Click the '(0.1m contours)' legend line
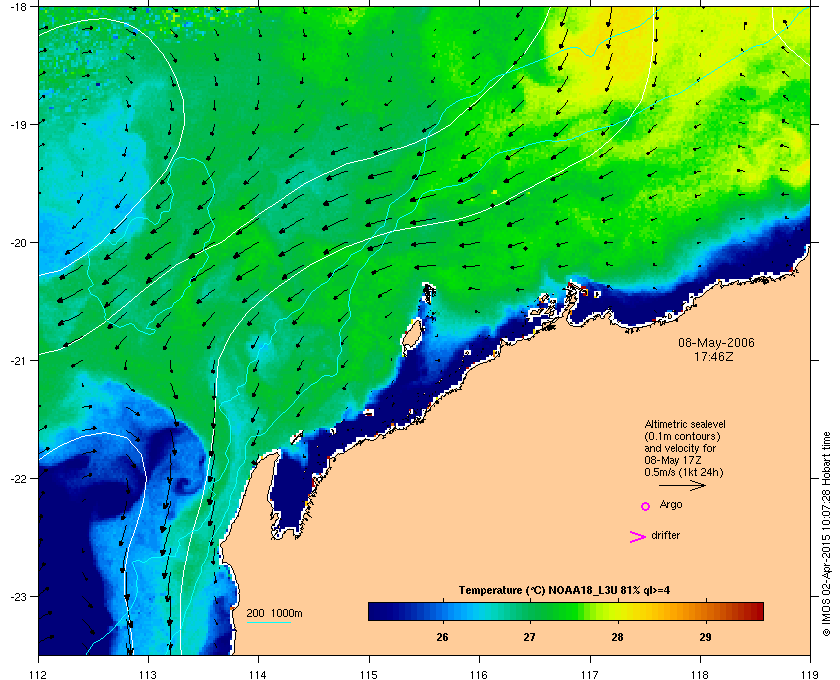The width and height of the screenshot is (840, 680). coord(682,436)
